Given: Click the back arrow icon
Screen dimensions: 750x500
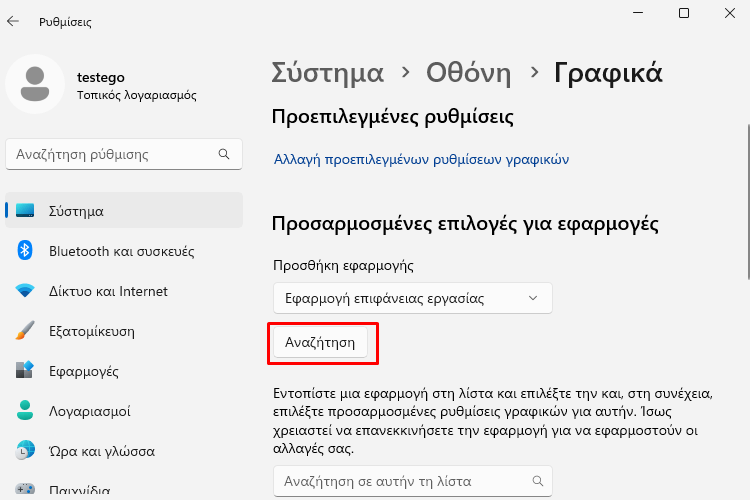Looking at the screenshot, I should click(13, 21).
